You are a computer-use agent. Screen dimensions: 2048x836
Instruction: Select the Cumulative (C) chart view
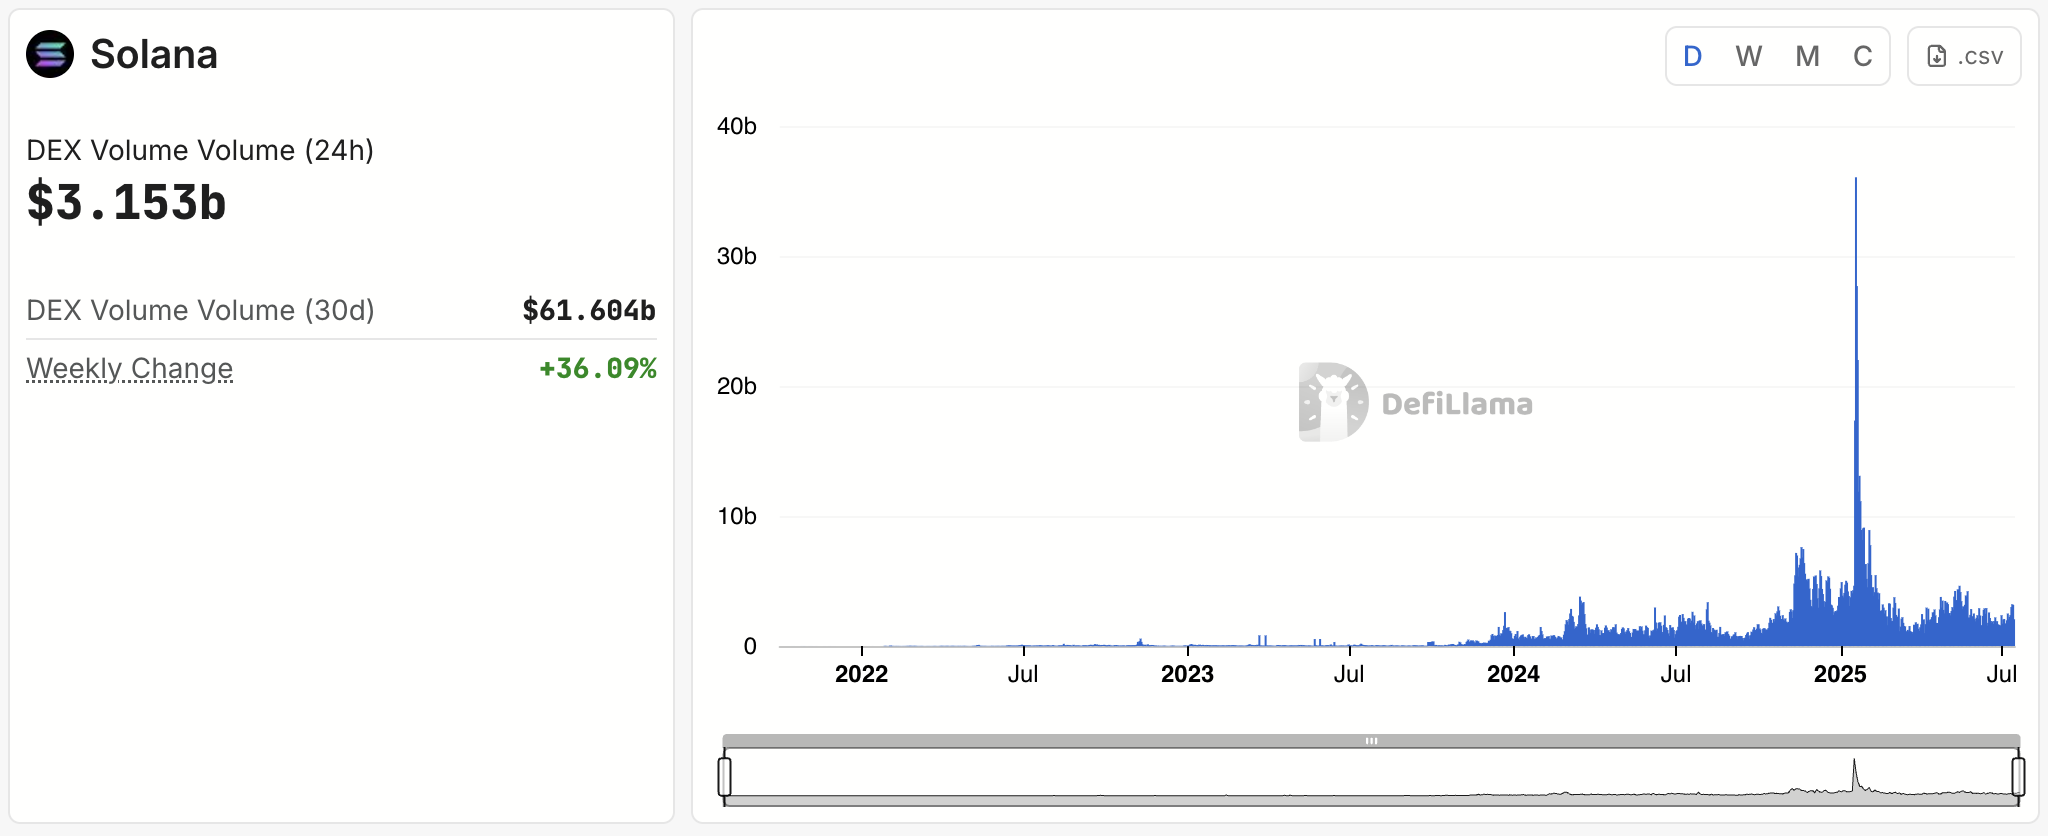[1862, 56]
